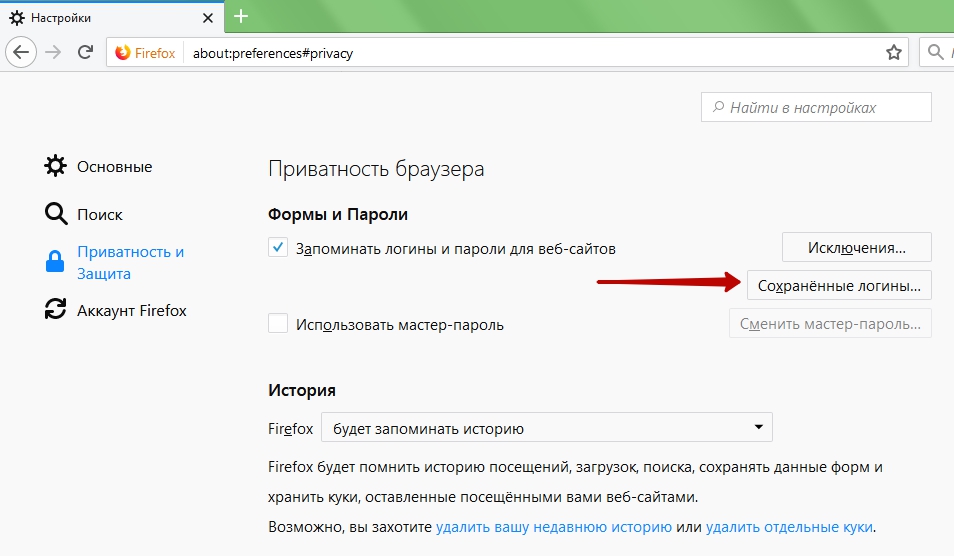
Task: Click the forward navigation arrow
Action: tap(55, 52)
